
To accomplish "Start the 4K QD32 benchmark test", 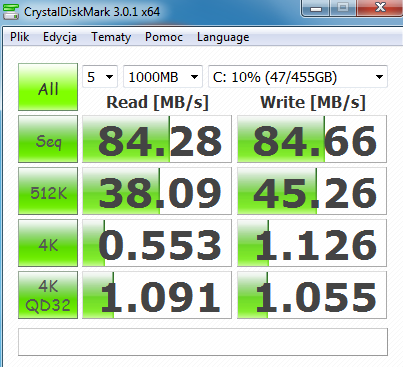I will click(48, 295).
